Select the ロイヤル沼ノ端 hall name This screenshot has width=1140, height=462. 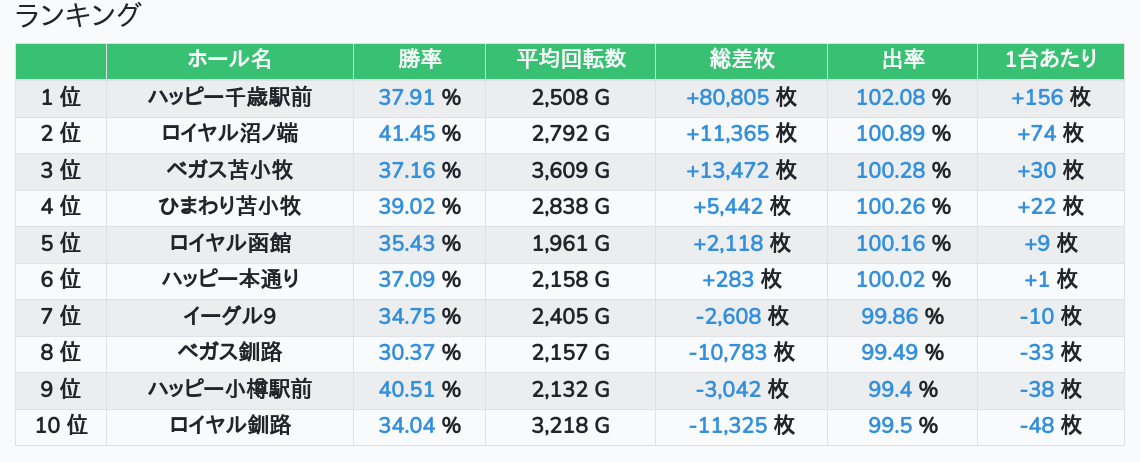pyautogui.click(x=229, y=134)
